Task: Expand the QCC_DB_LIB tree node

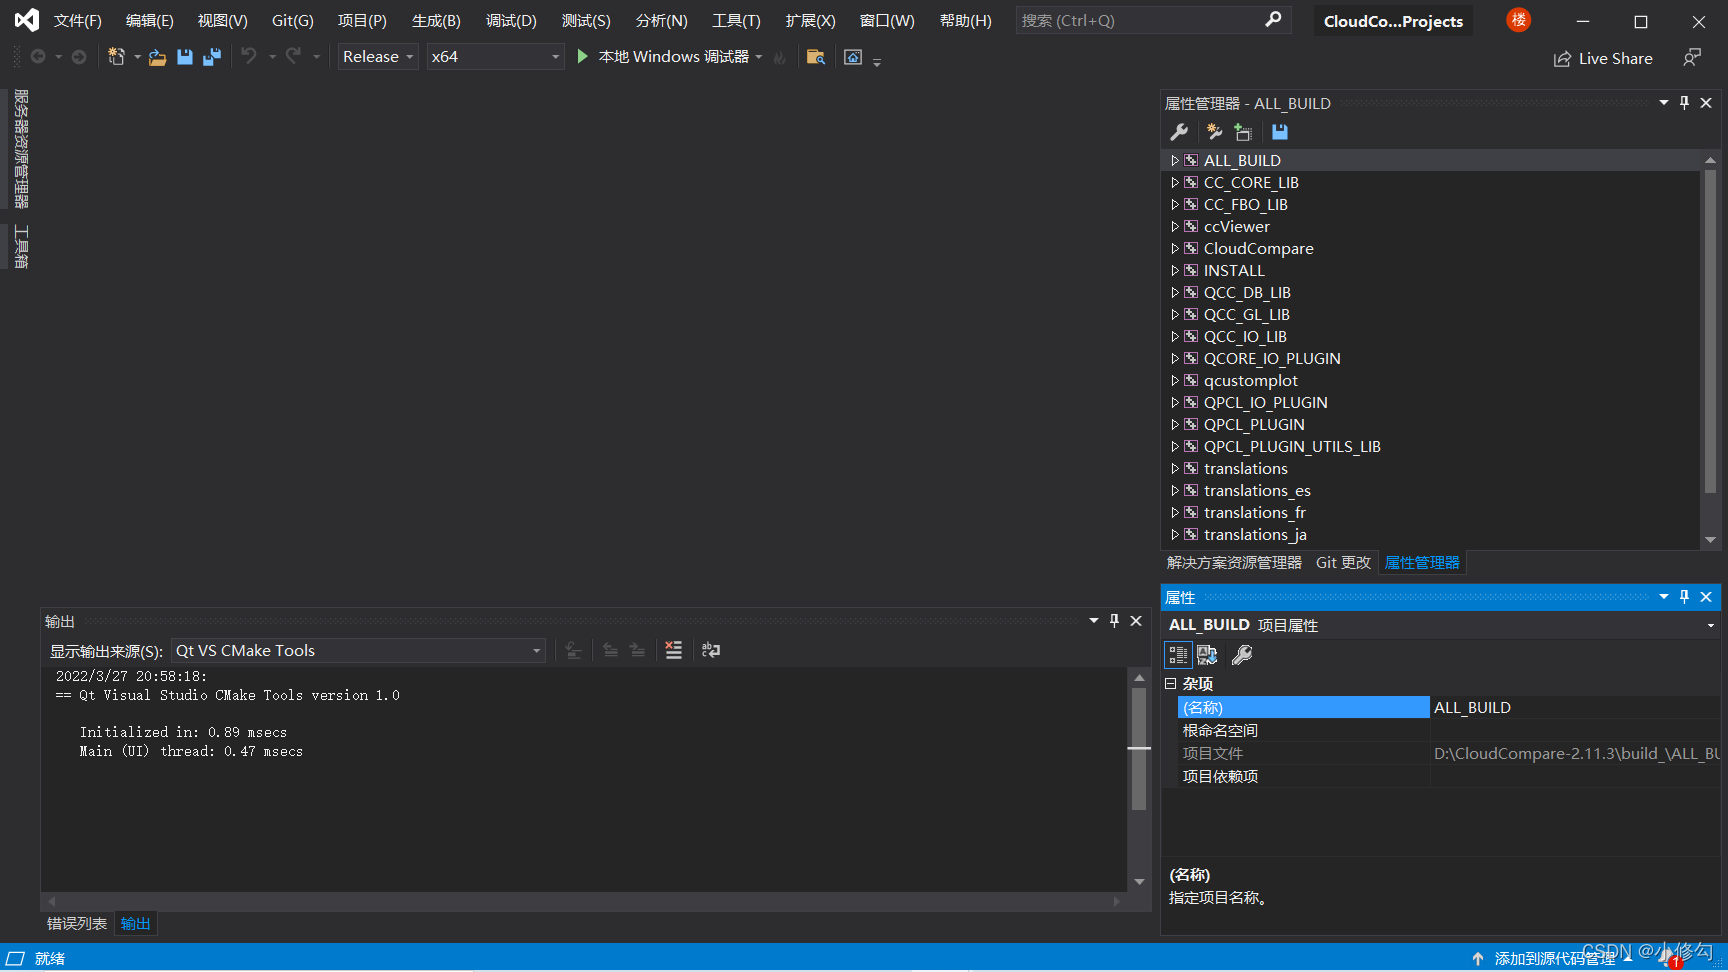Action: 1175,292
